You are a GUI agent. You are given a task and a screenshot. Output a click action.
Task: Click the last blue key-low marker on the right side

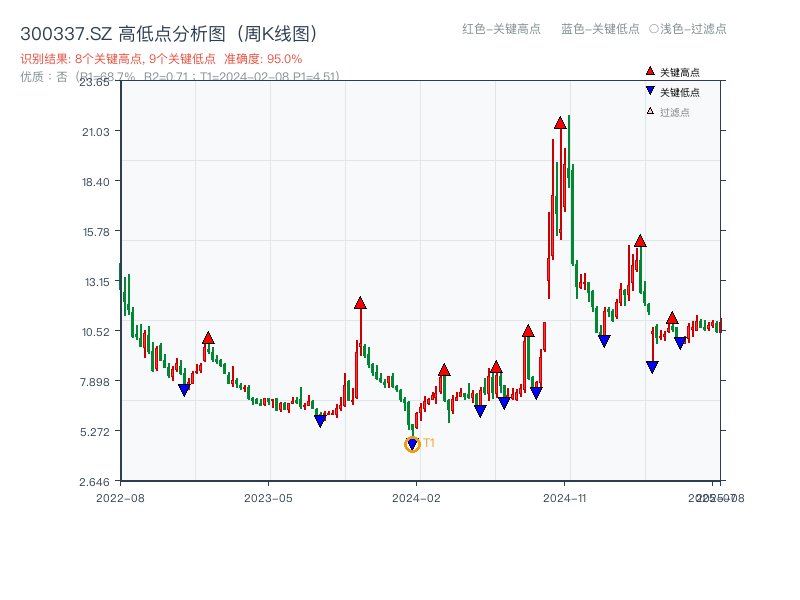tap(679, 343)
